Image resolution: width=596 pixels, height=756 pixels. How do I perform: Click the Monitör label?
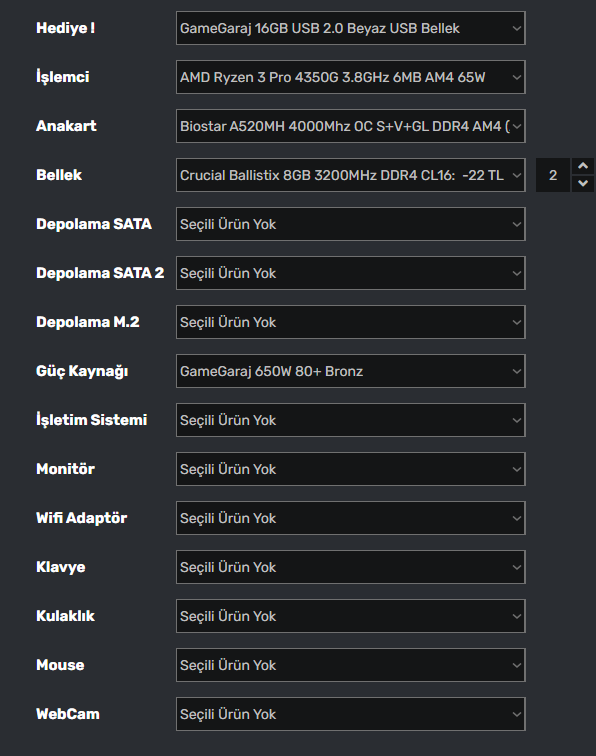tap(65, 469)
